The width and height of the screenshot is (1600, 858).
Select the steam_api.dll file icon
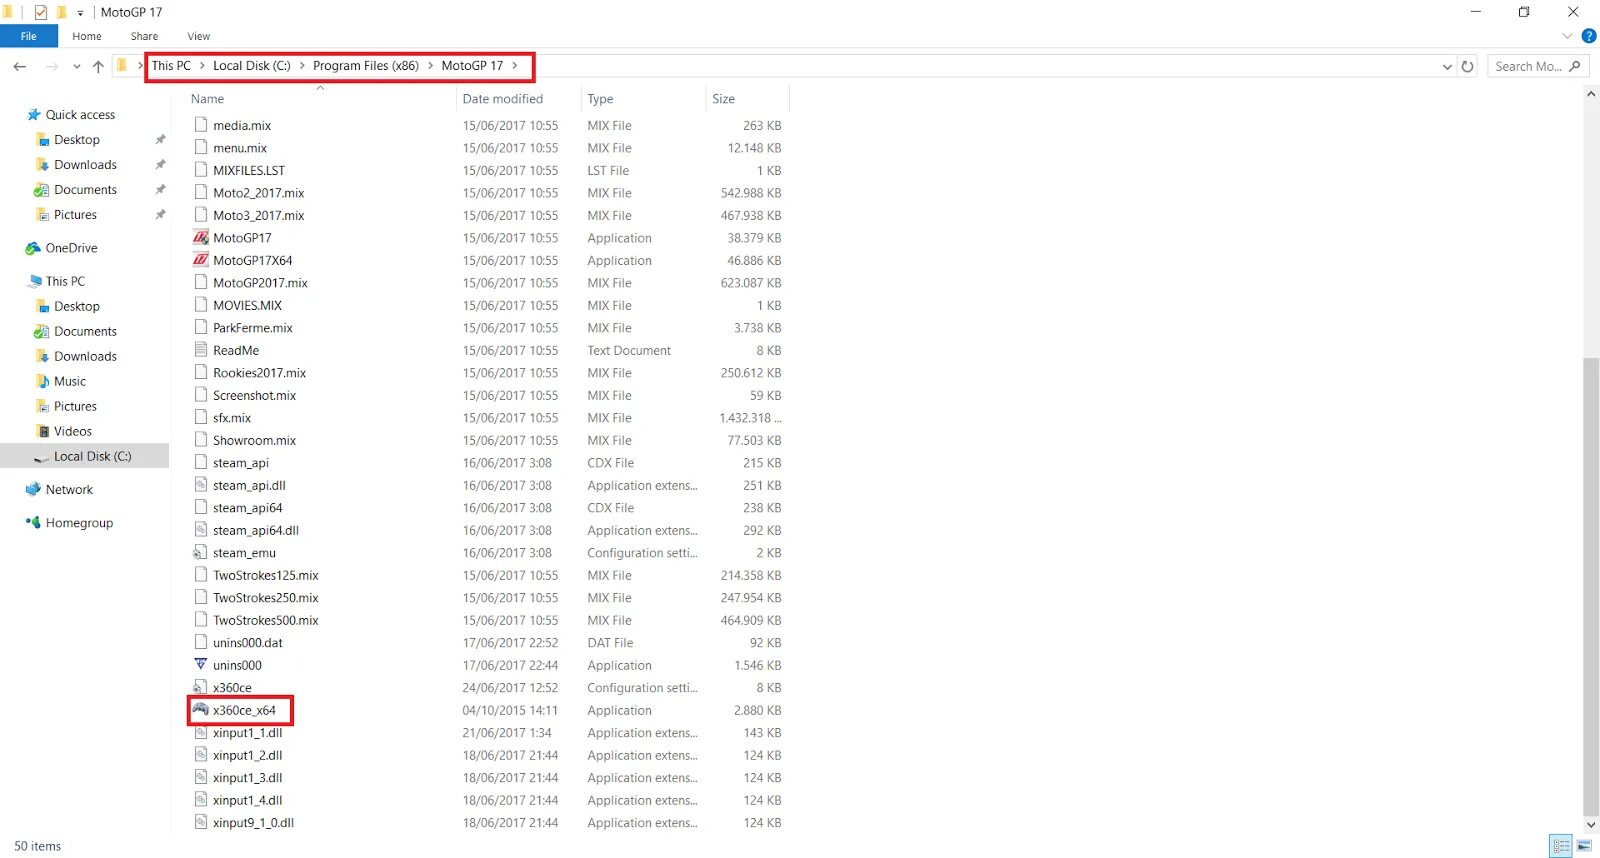pyautogui.click(x=200, y=485)
